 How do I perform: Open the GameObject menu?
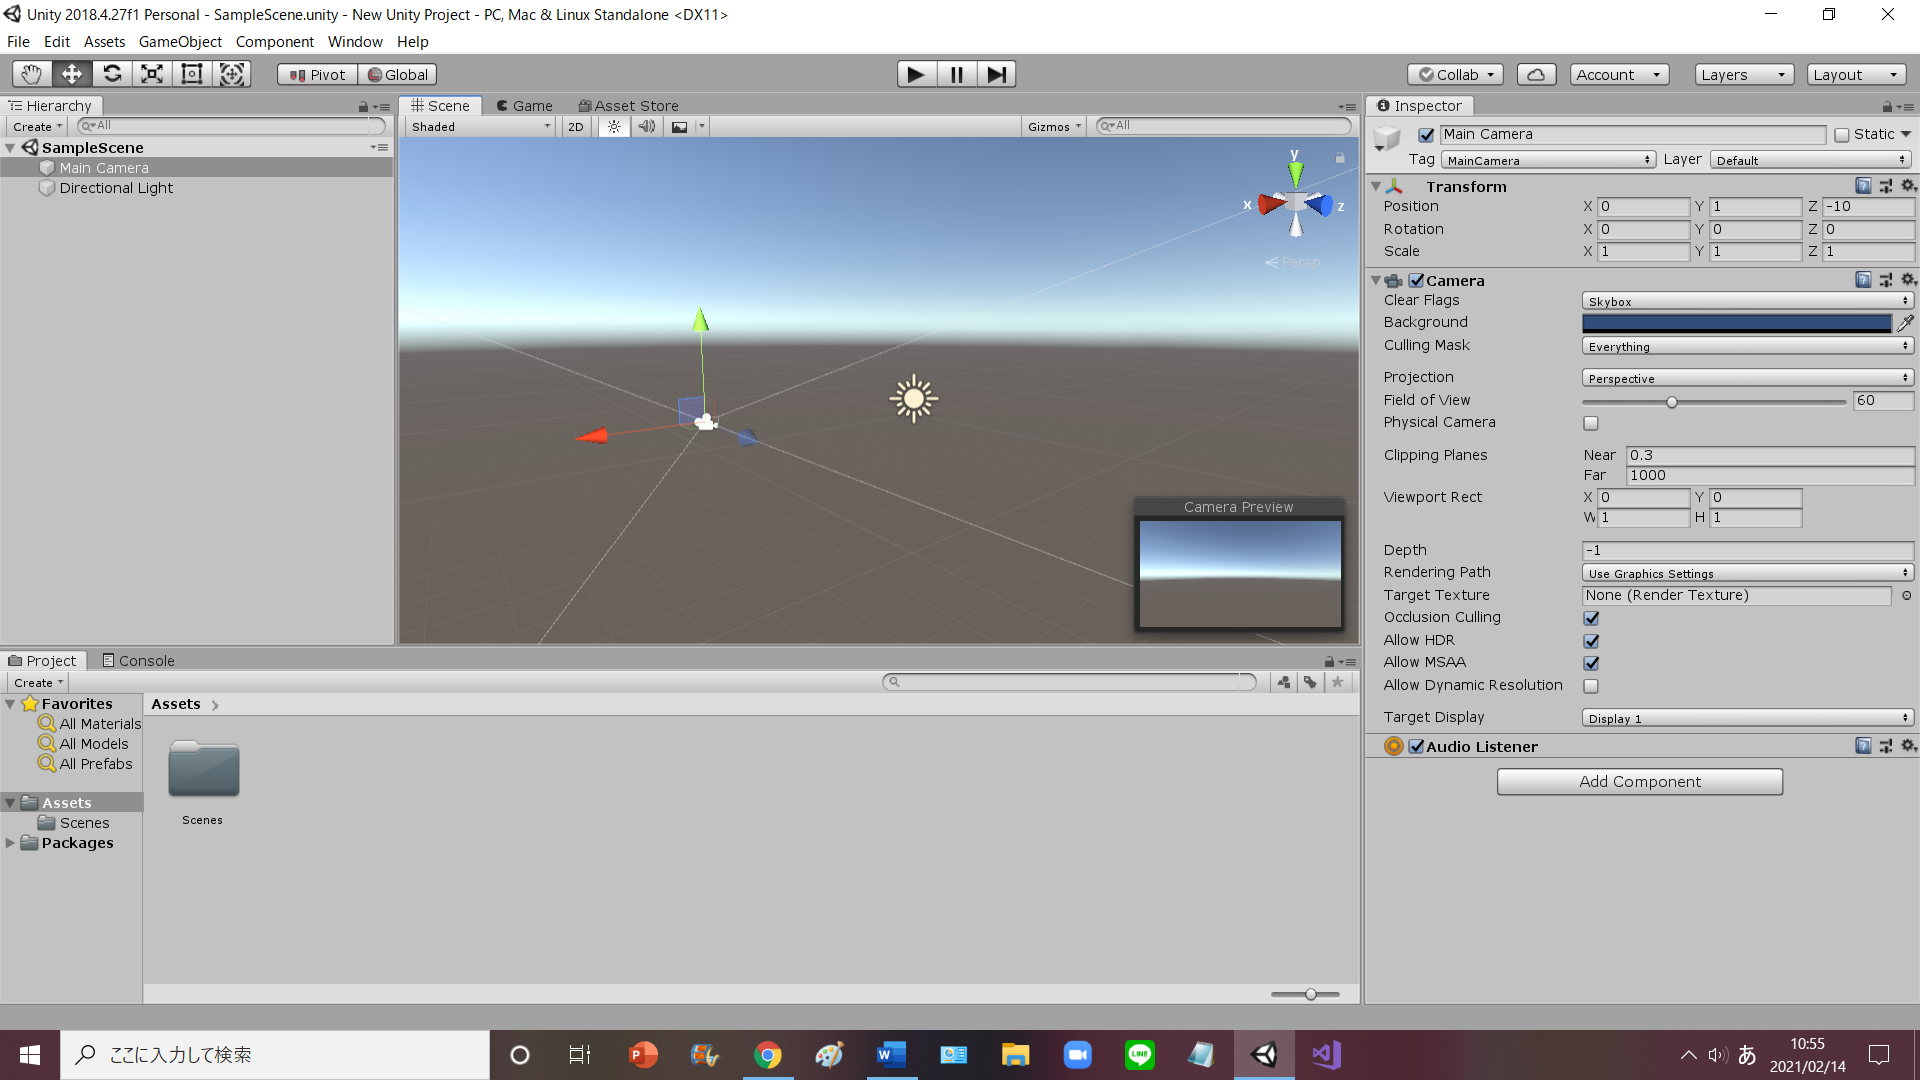pos(180,42)
